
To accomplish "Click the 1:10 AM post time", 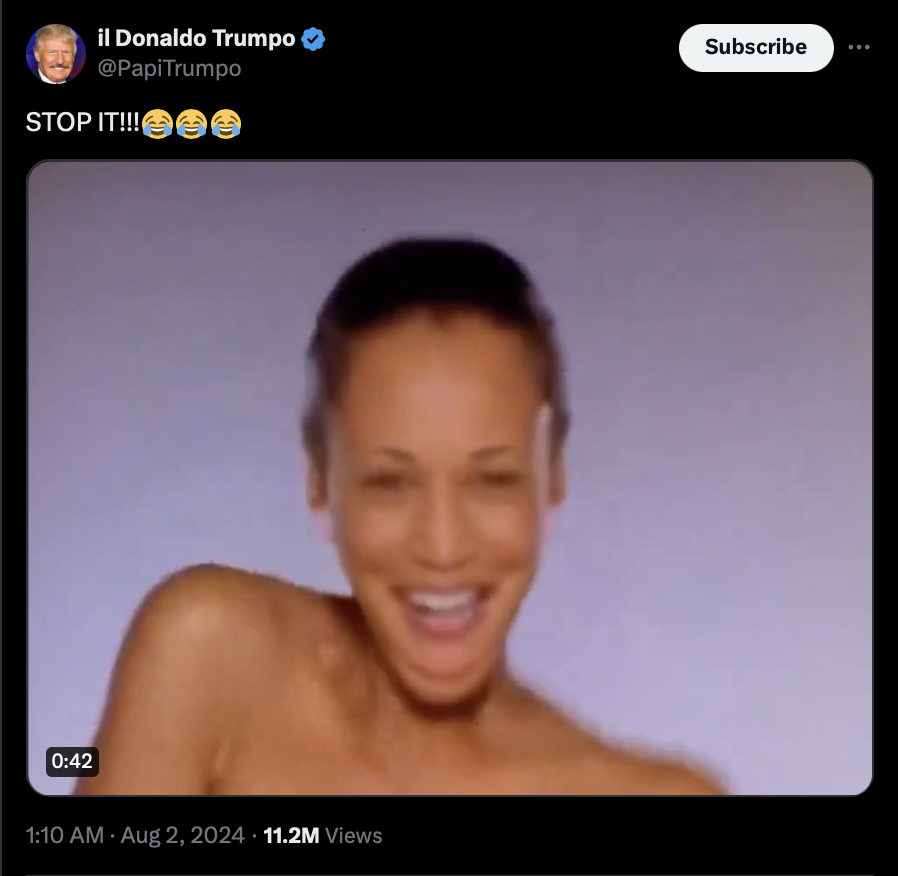I will tap(65, 835).
